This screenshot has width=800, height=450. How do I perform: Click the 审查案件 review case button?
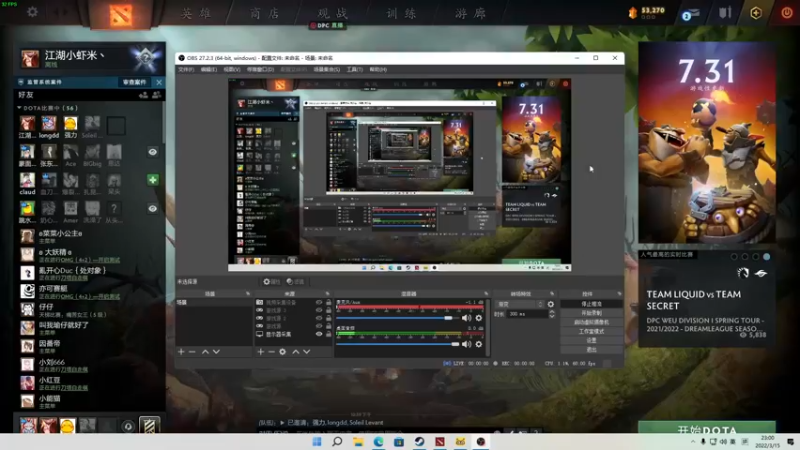(x=135, y=82)
